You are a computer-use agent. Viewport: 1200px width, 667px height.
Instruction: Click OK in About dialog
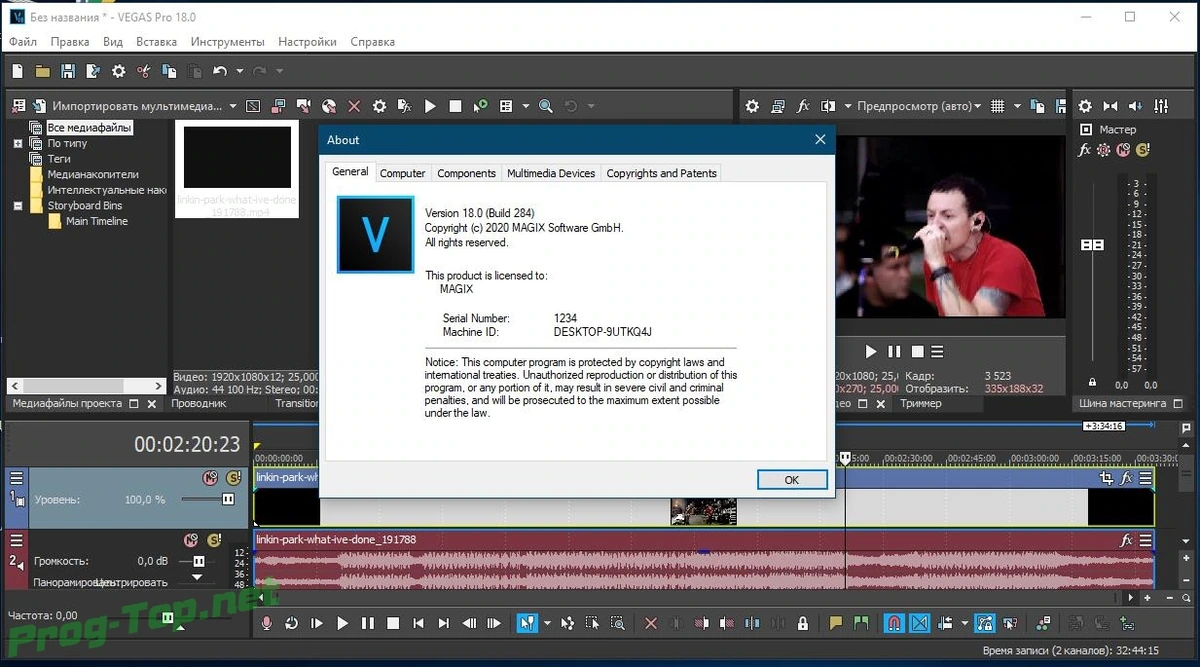point(791,480)
